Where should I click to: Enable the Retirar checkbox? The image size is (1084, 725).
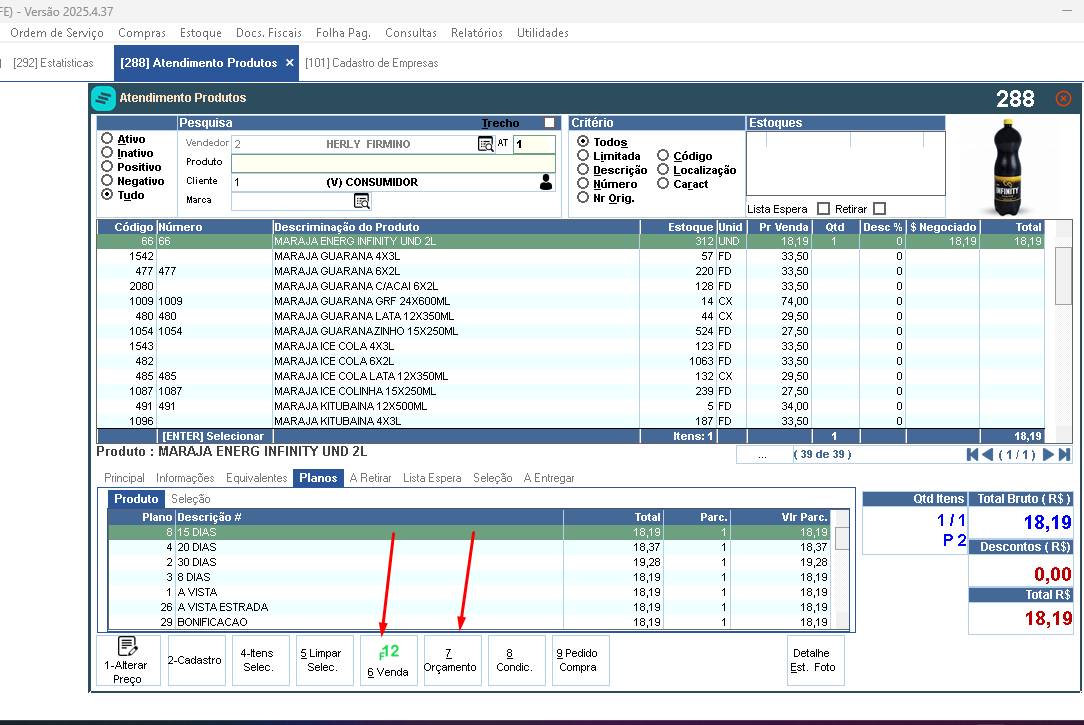click(x=879, y=209)
